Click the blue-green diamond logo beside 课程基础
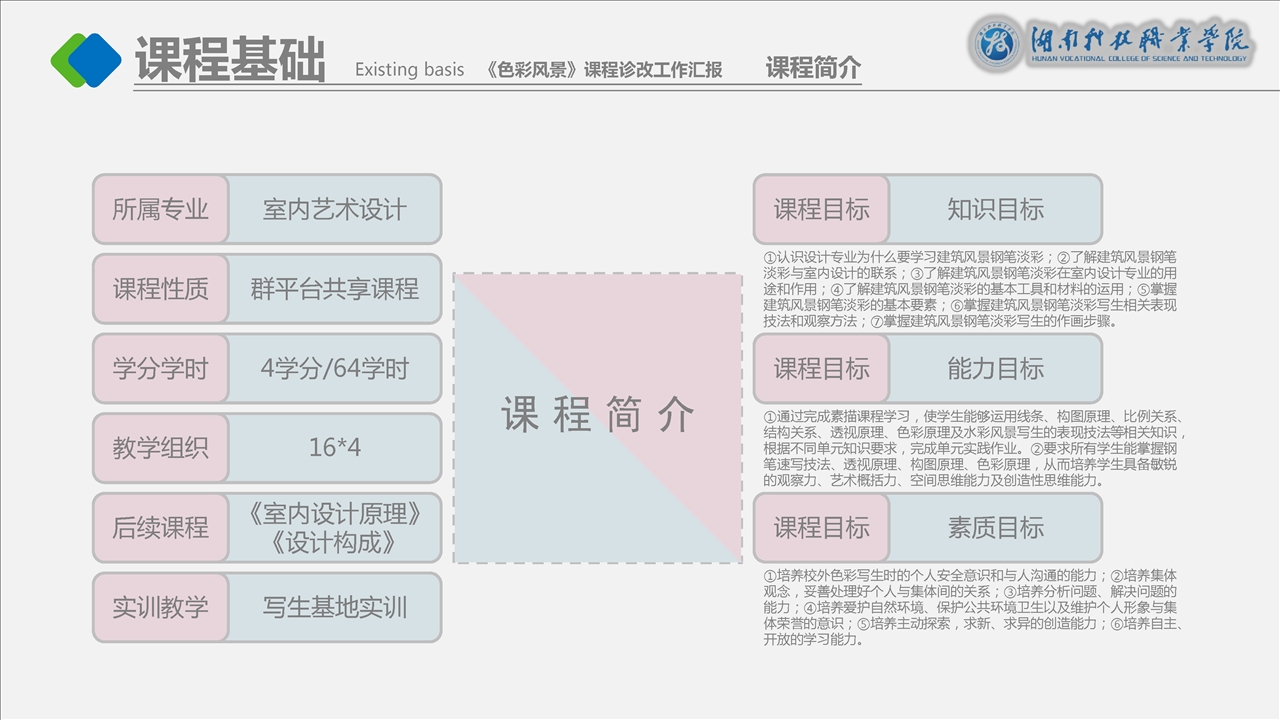The width and height of the screenshot is (1280, 720). pos(86,60)
